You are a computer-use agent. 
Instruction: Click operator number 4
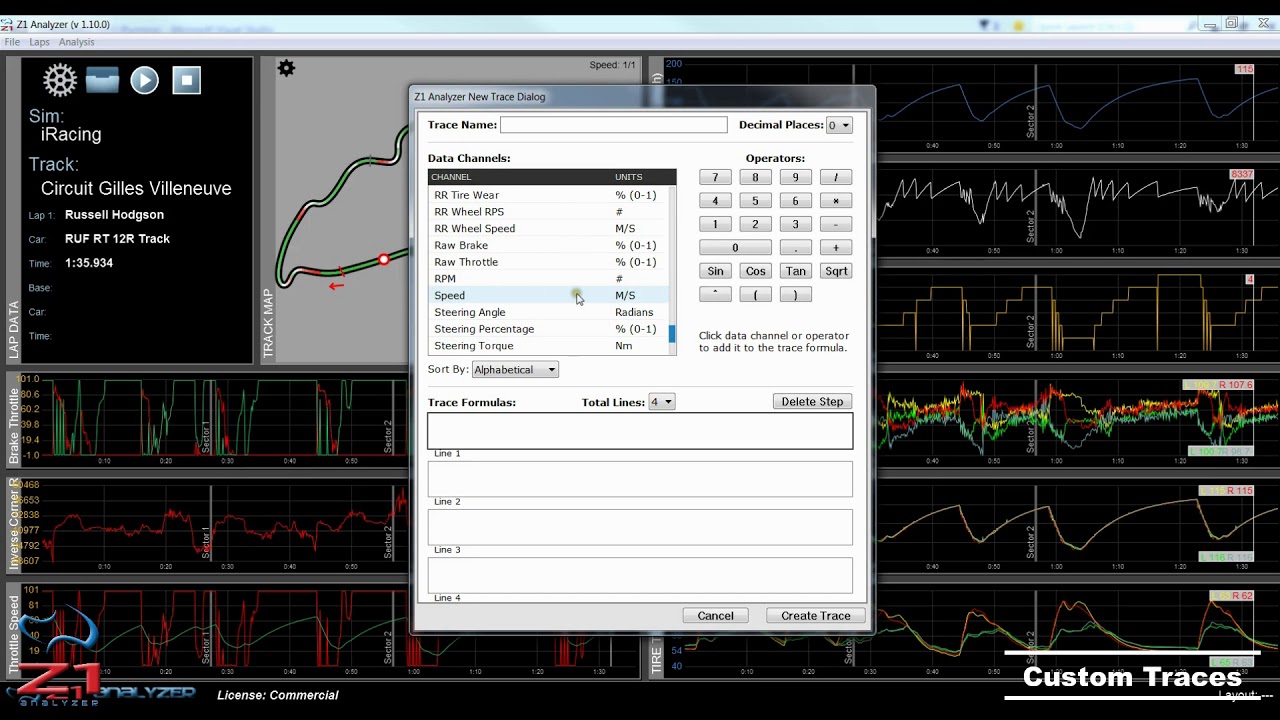(x=715, y=201)
